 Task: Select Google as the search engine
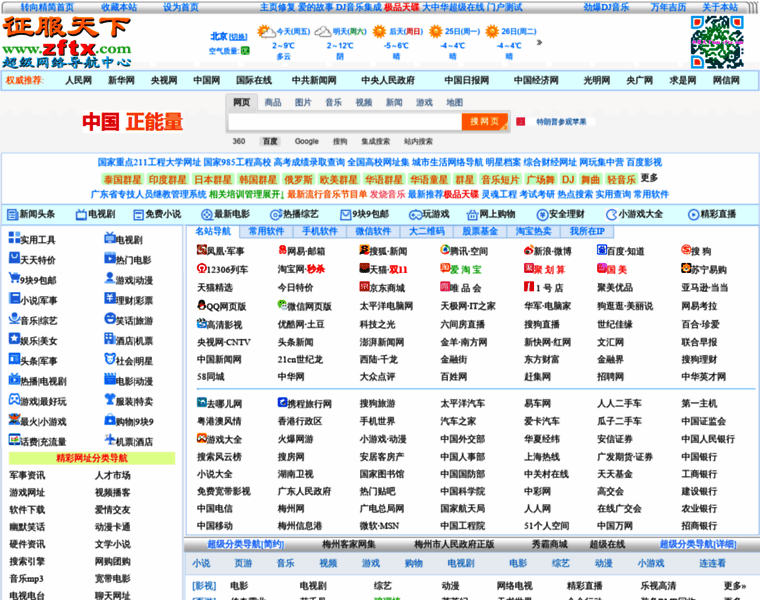pyautogui.click(x=307, y=141)
